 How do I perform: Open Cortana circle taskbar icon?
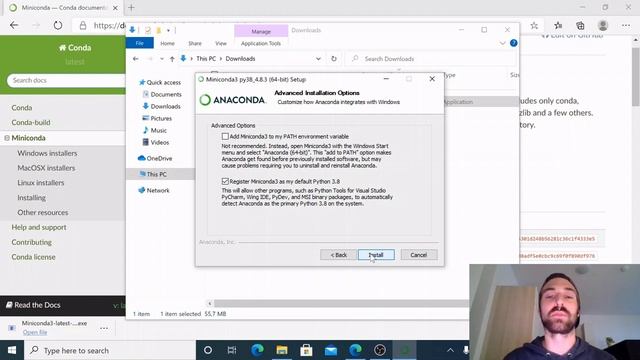(x=208, y=350)
